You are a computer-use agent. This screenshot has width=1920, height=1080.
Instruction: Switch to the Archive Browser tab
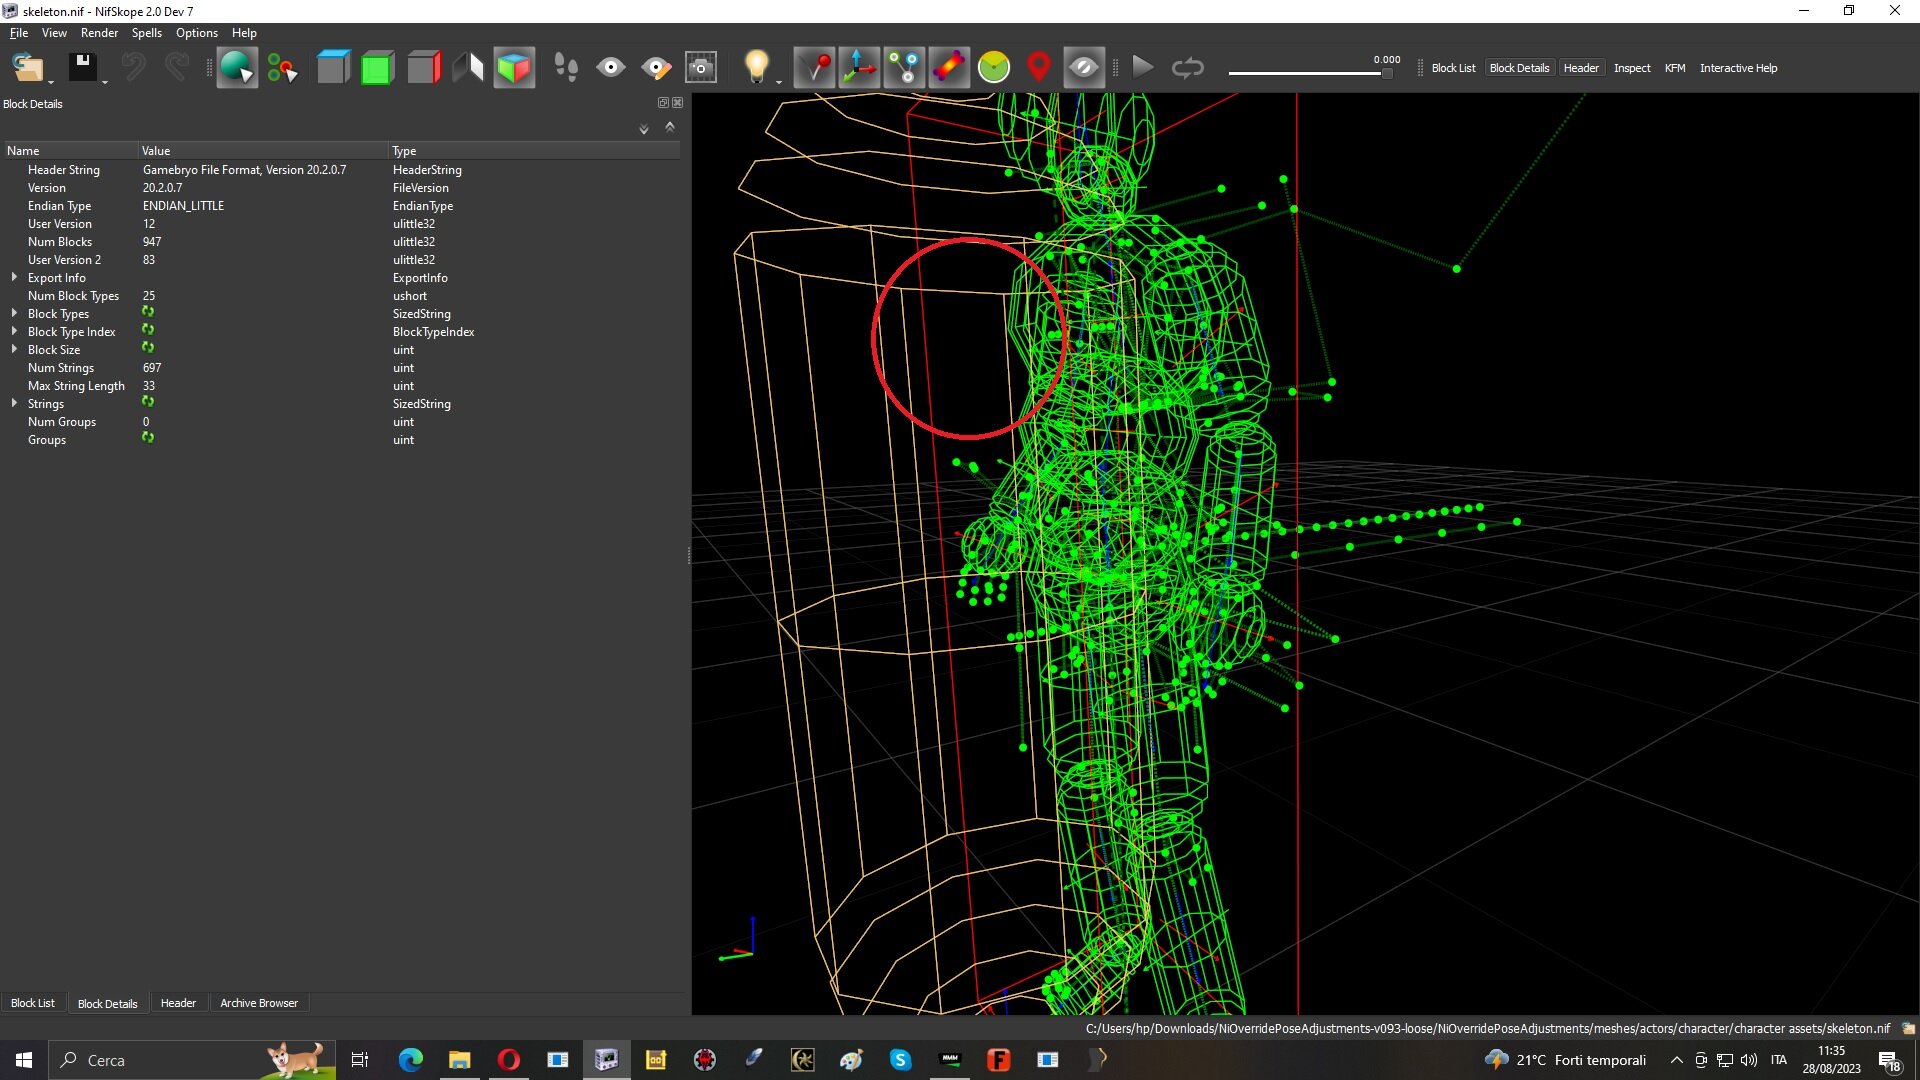click(x=259, y=1003)
